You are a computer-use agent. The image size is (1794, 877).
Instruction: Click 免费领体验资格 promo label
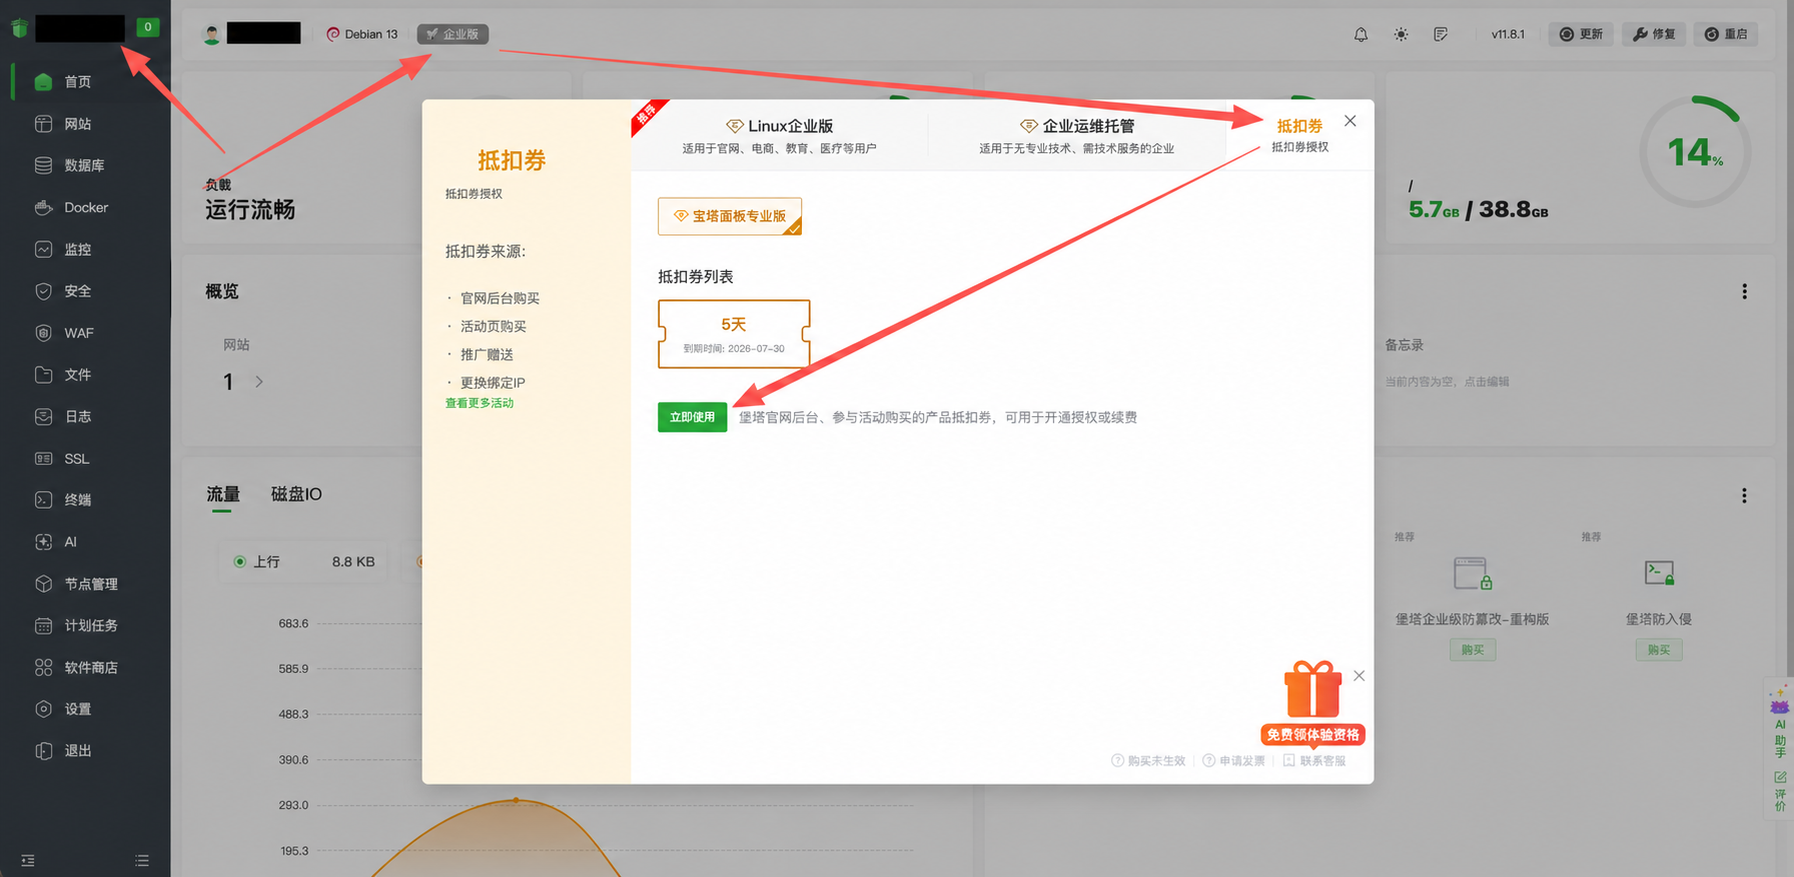(x=1313, y=735)
